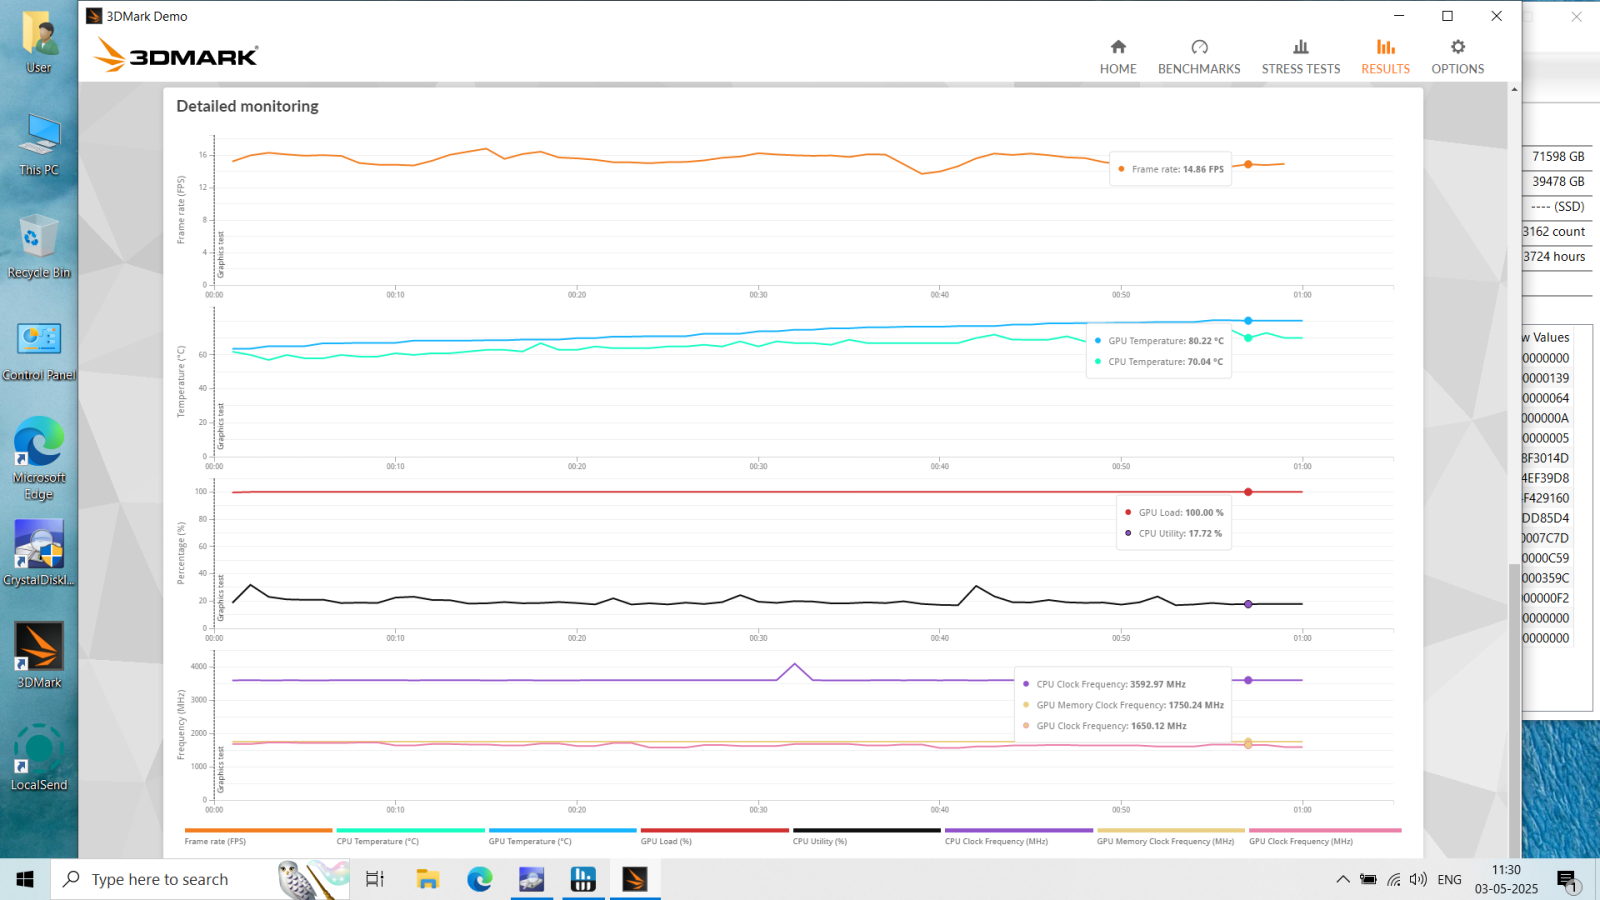Open the notification center icon
The width and height of the screenshot is (1600, 900).
click(x=1567, y=879)
